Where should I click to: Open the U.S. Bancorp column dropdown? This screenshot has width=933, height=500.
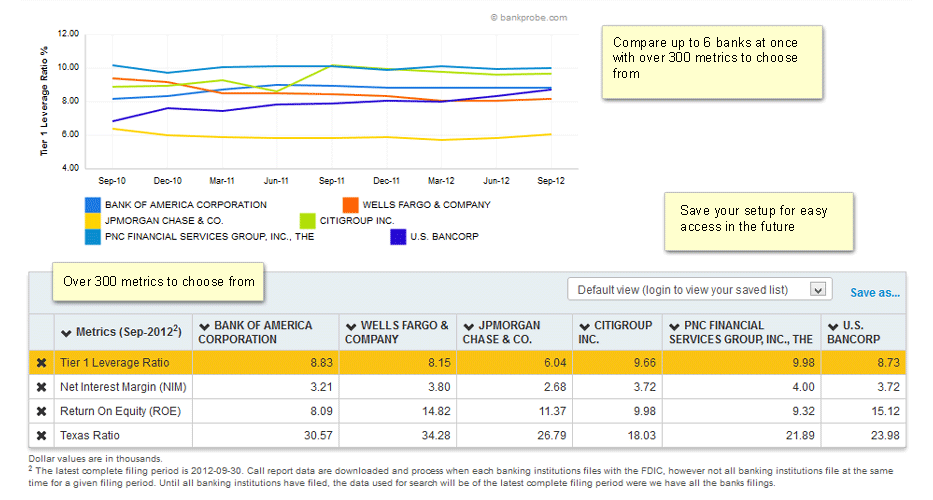click(831, 326)
